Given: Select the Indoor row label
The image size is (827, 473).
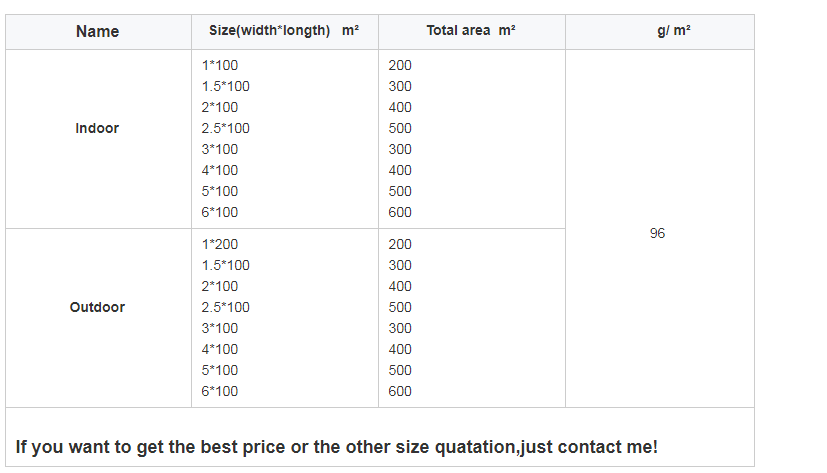Looking at the screenshot, I should pyautogui.click(x=97, y=129).
